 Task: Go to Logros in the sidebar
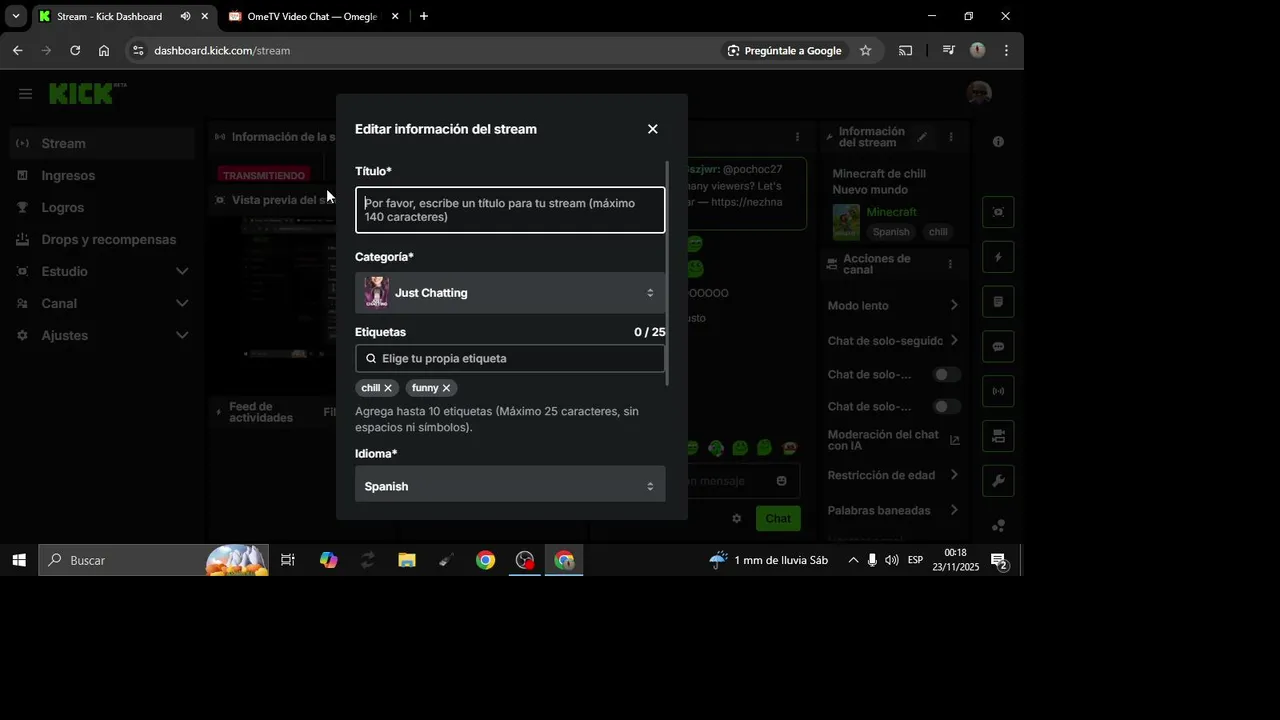pyautogui.click(x=103, y=207)
